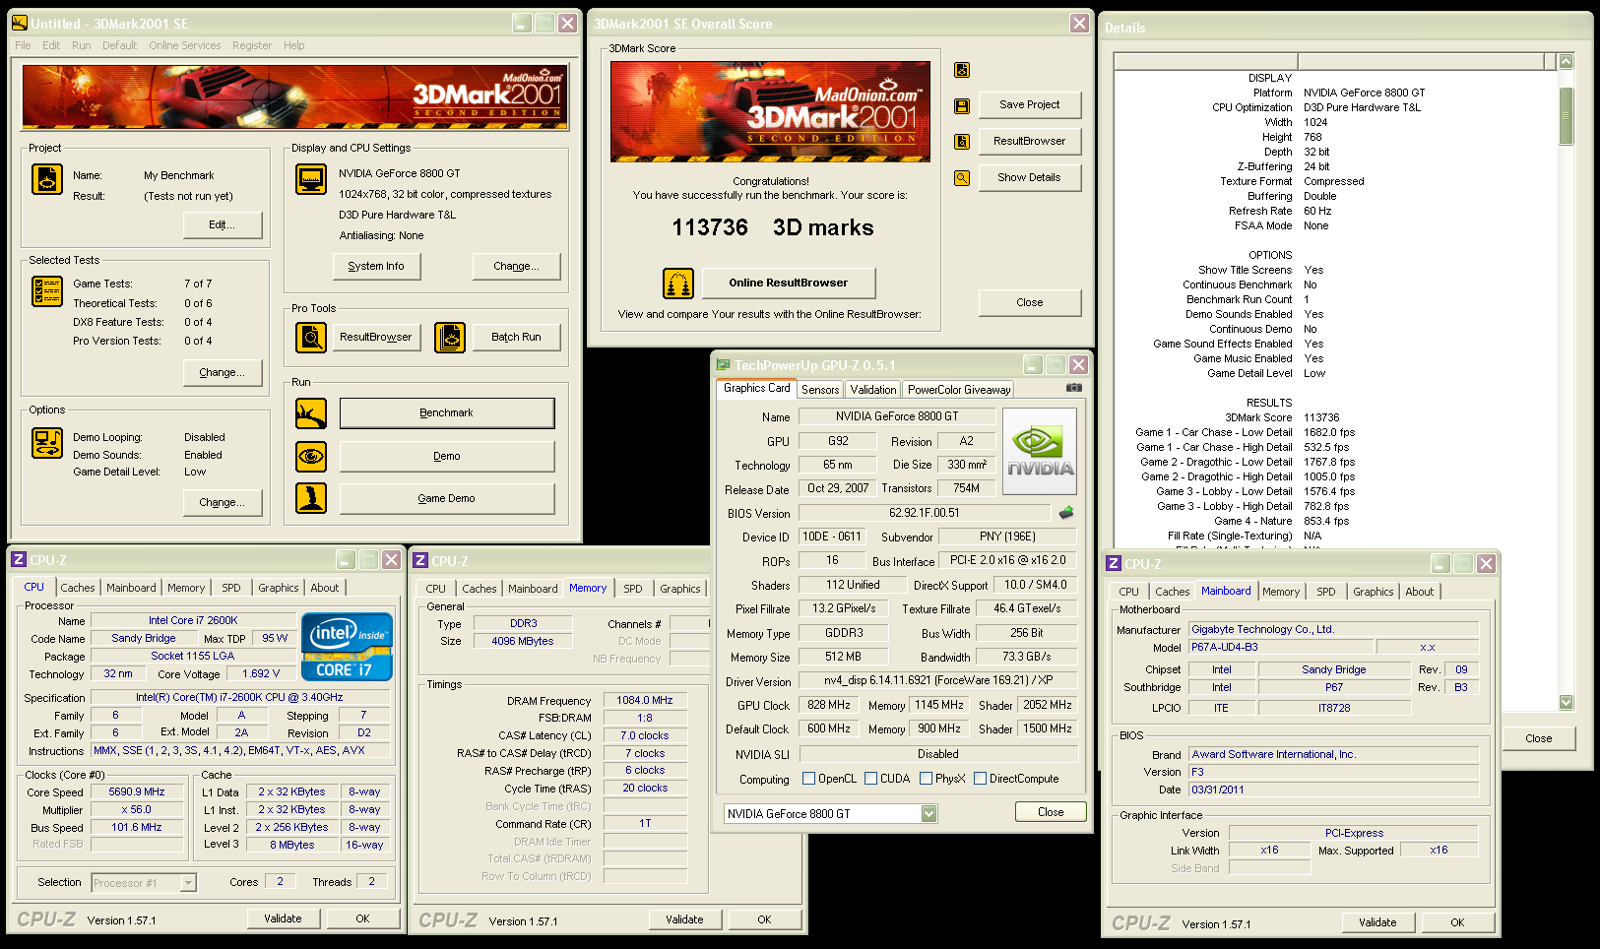Click the System Info button
This screenshot has height=949, width=1600.
point(376,266)
